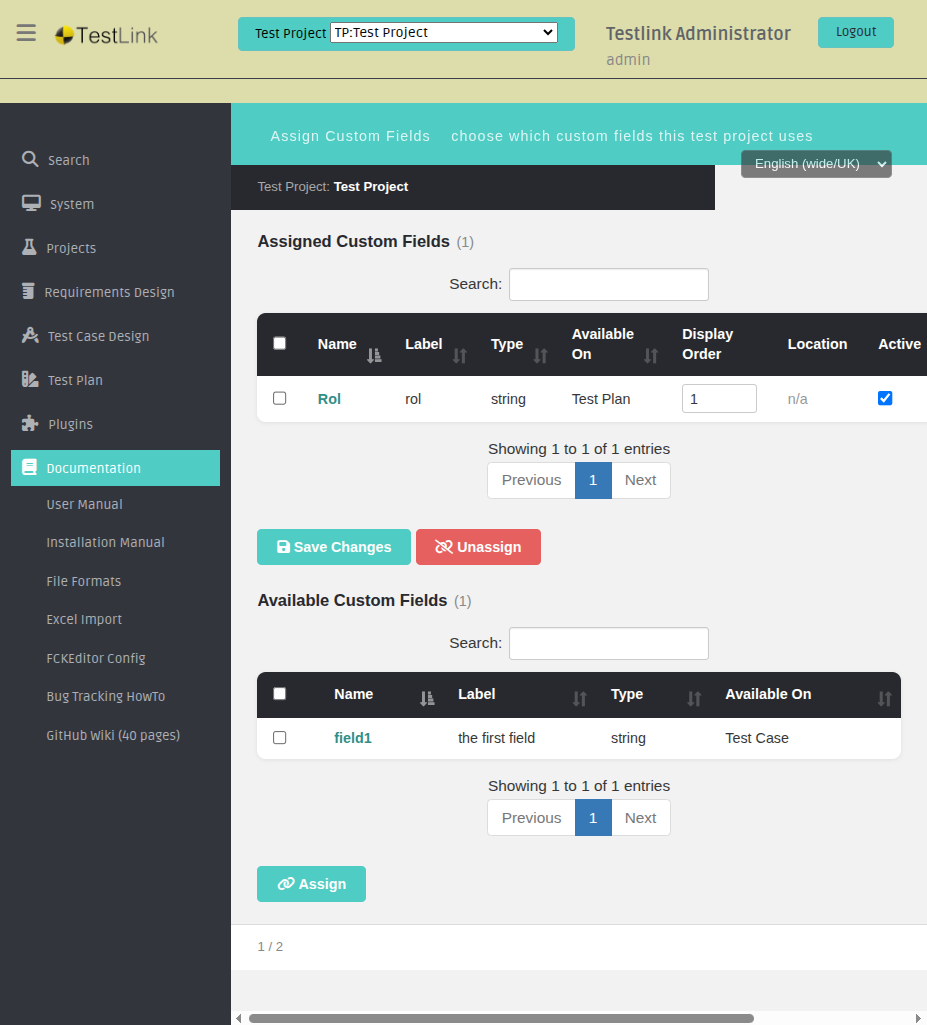Click the horizontal scrollbar thumb
This screenshot has height=1025, width=927.
[x=501, y=1018]
